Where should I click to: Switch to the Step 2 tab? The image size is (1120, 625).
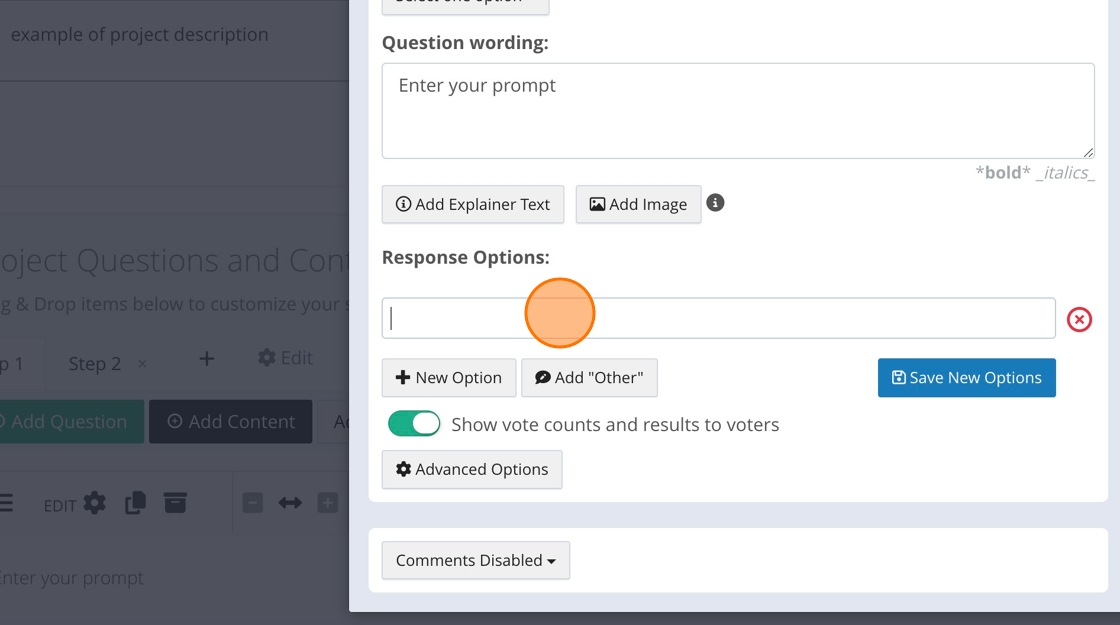[x=94, y=364]
